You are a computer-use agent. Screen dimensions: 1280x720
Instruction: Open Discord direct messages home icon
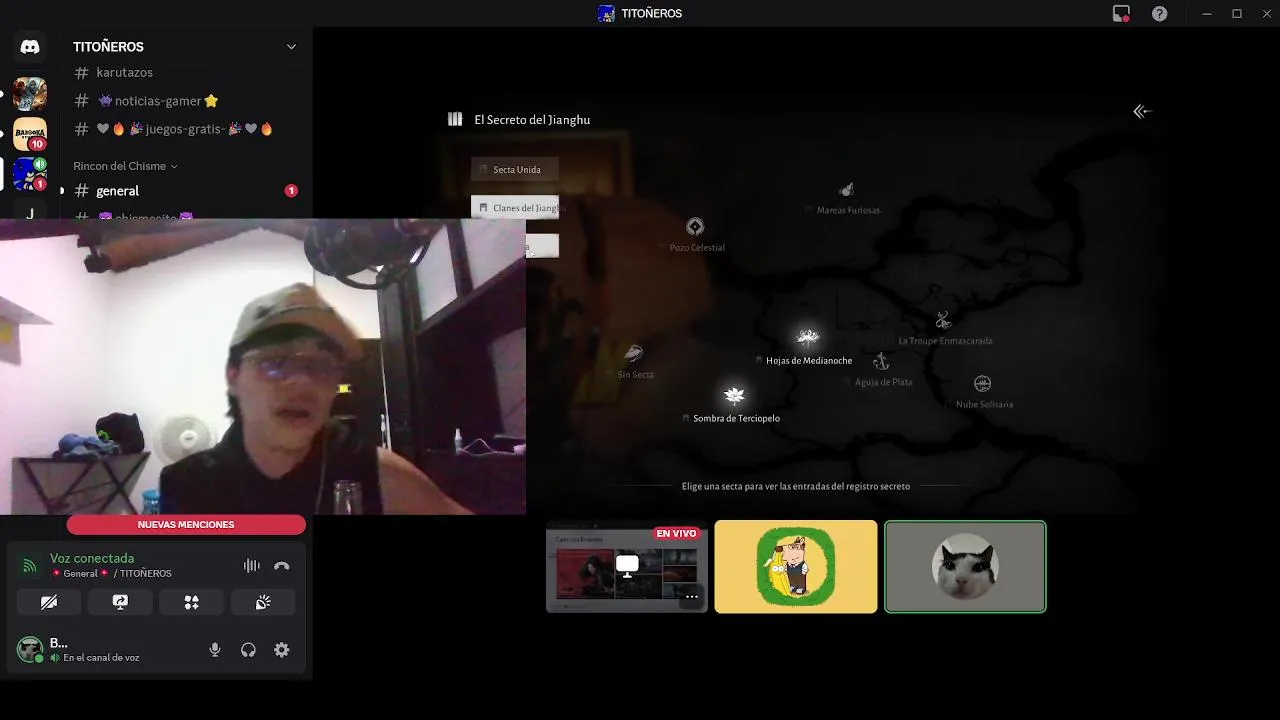pyautogui.click(x=29, y=47)
